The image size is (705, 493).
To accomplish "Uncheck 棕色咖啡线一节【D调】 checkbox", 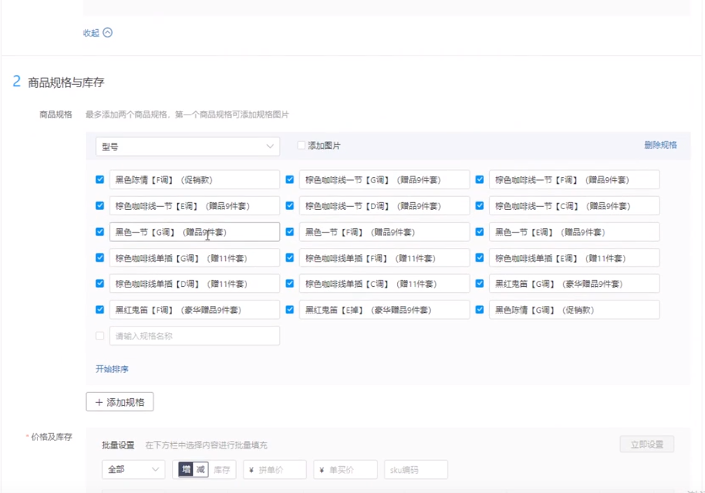I will (290, 206).
